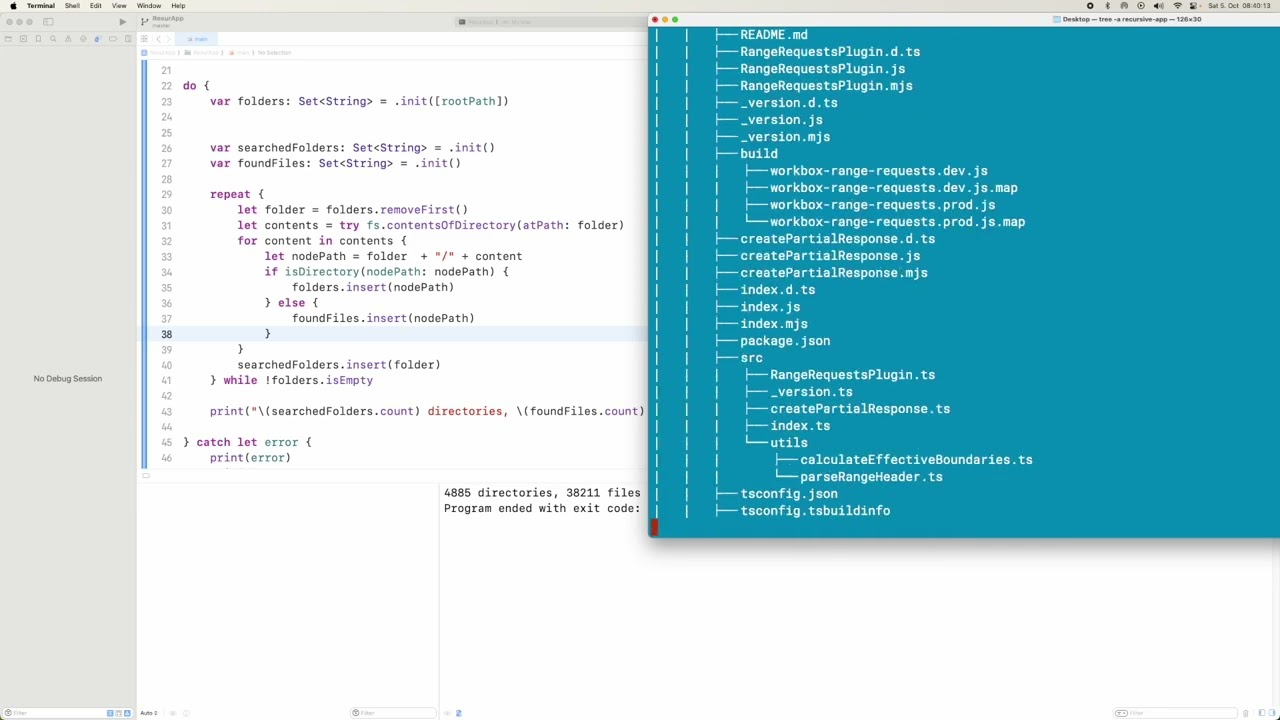Toggle the variables view pane button

pos(1261,713)
